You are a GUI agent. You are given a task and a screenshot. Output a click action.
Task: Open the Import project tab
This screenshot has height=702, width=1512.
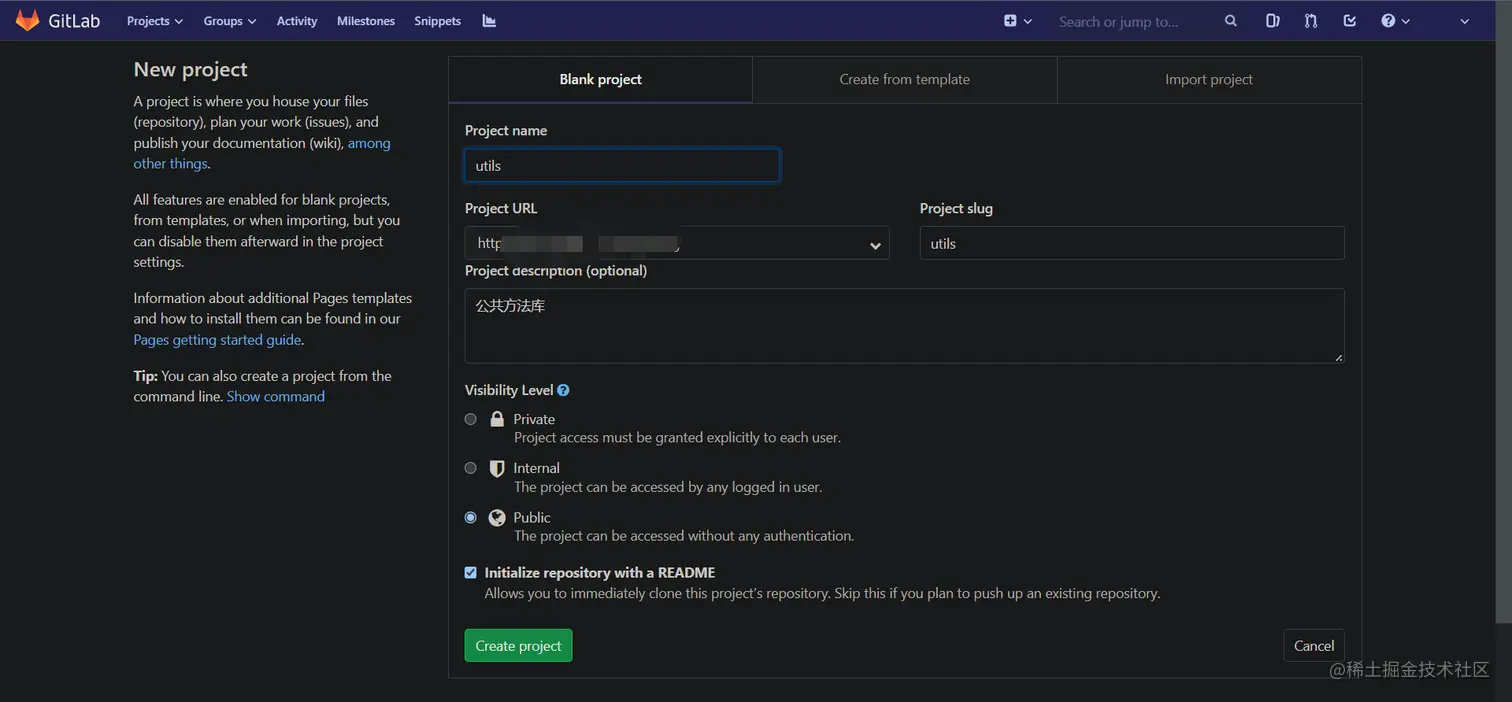1209,79
